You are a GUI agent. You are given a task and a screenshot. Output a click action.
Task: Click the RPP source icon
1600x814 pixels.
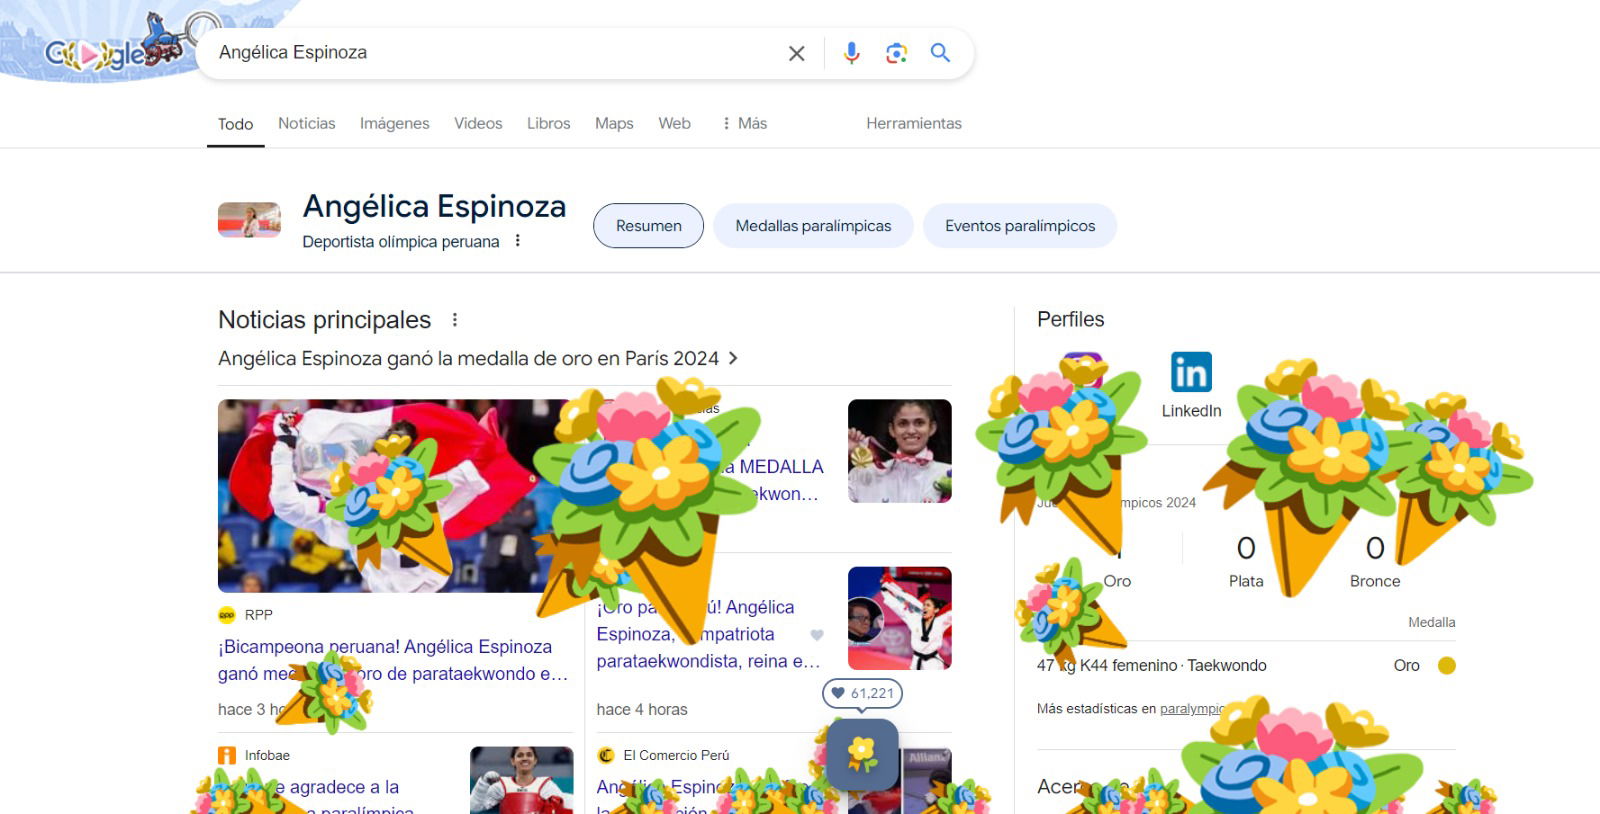(227, 615)
